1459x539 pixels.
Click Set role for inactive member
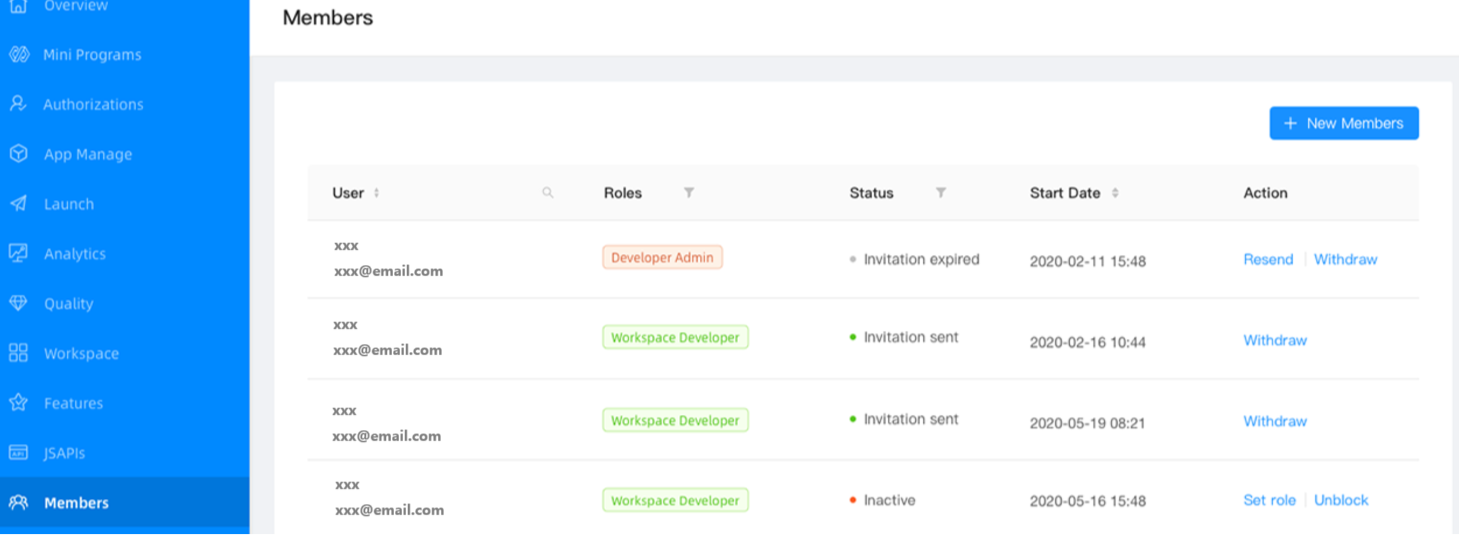coord(1269,500)
